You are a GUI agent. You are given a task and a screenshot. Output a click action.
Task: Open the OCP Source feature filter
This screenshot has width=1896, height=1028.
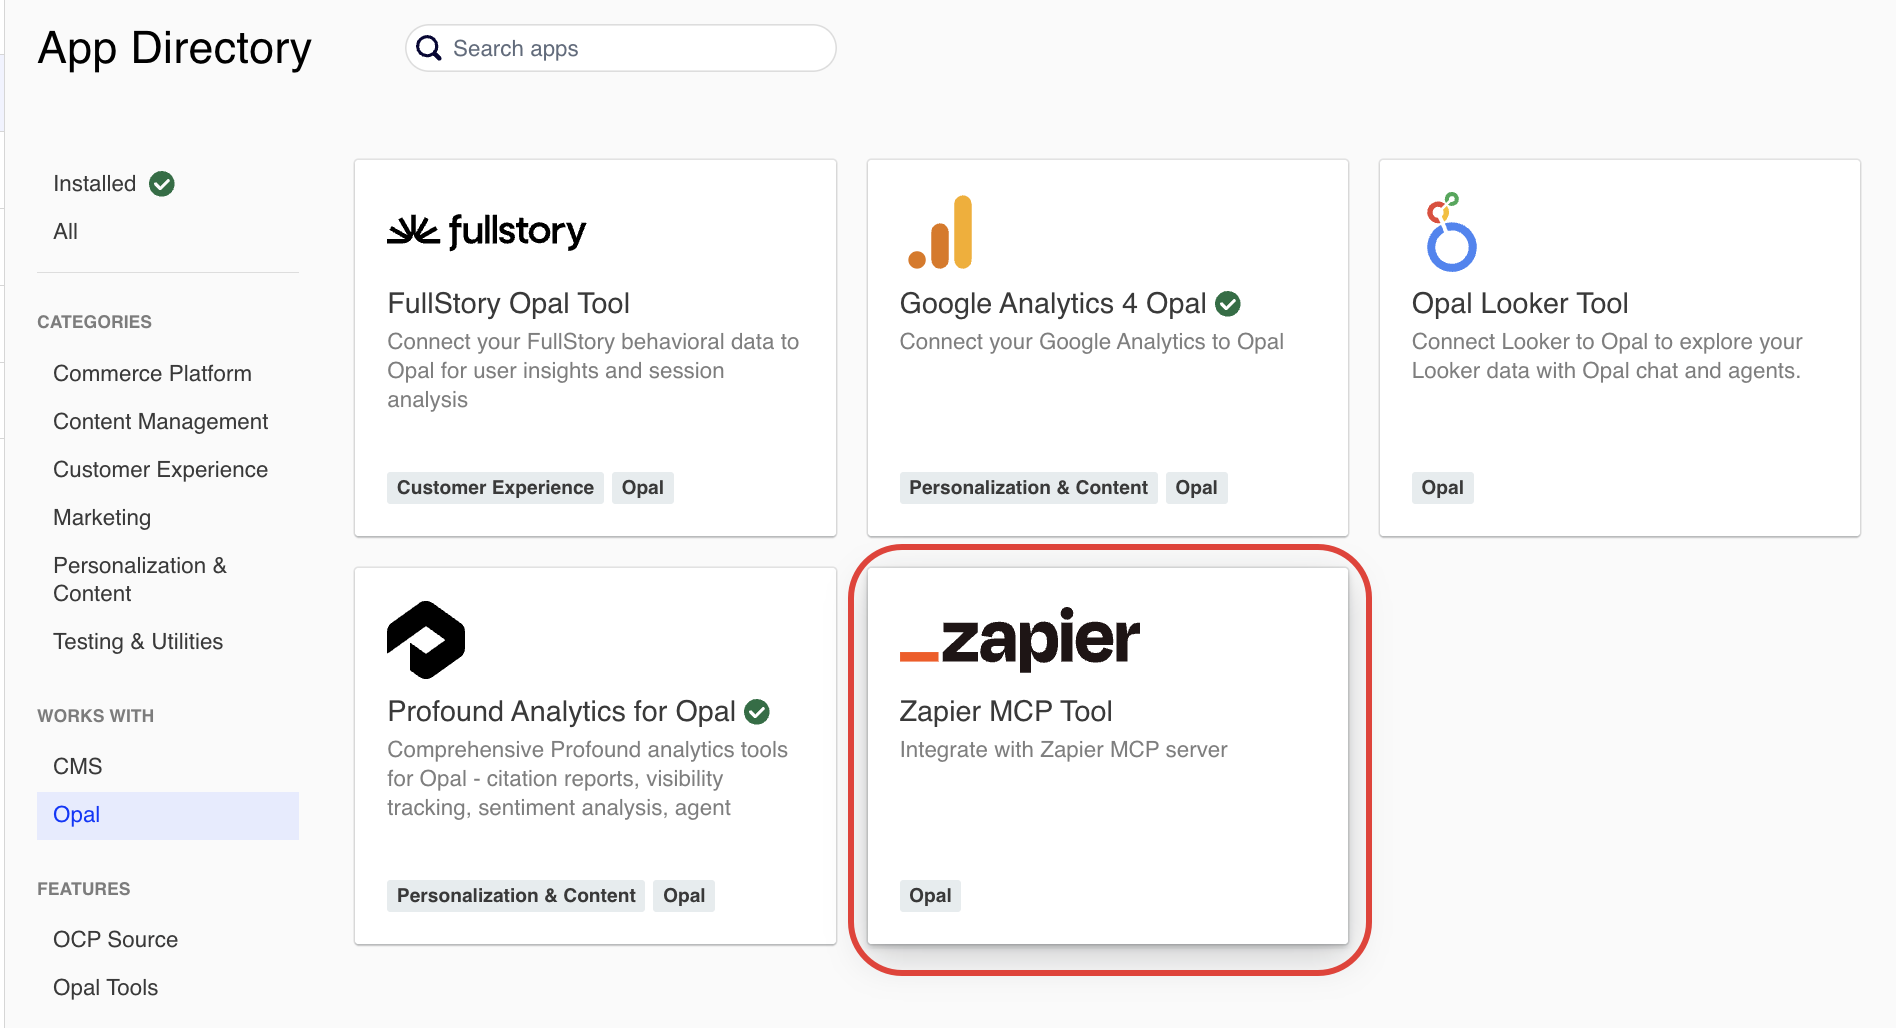115,939
